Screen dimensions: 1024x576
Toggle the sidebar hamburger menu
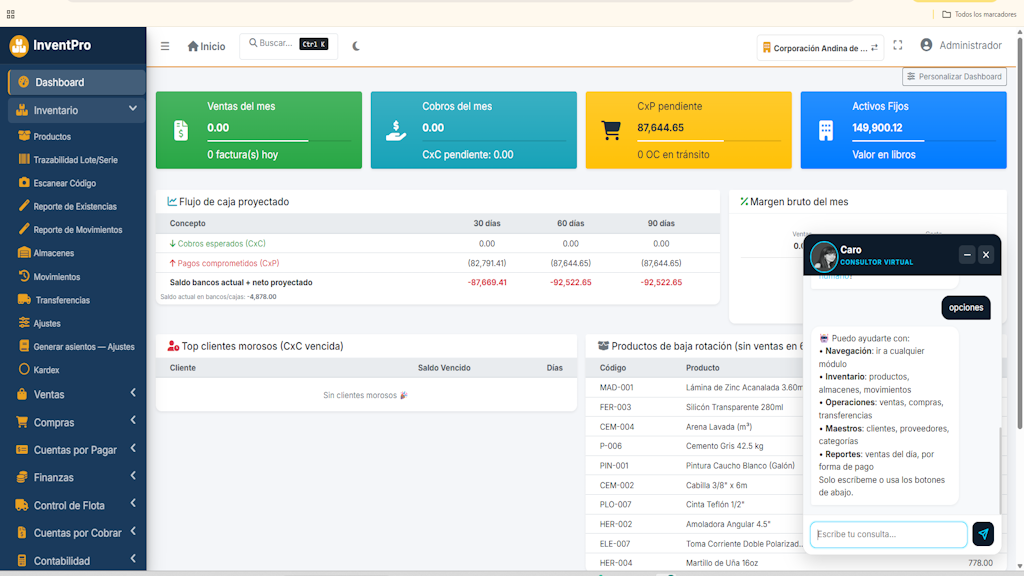click(165, 46)
